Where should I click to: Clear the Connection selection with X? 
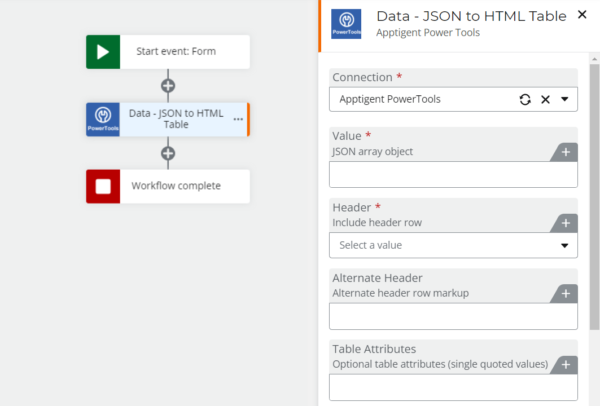click(x=545, y=99)
